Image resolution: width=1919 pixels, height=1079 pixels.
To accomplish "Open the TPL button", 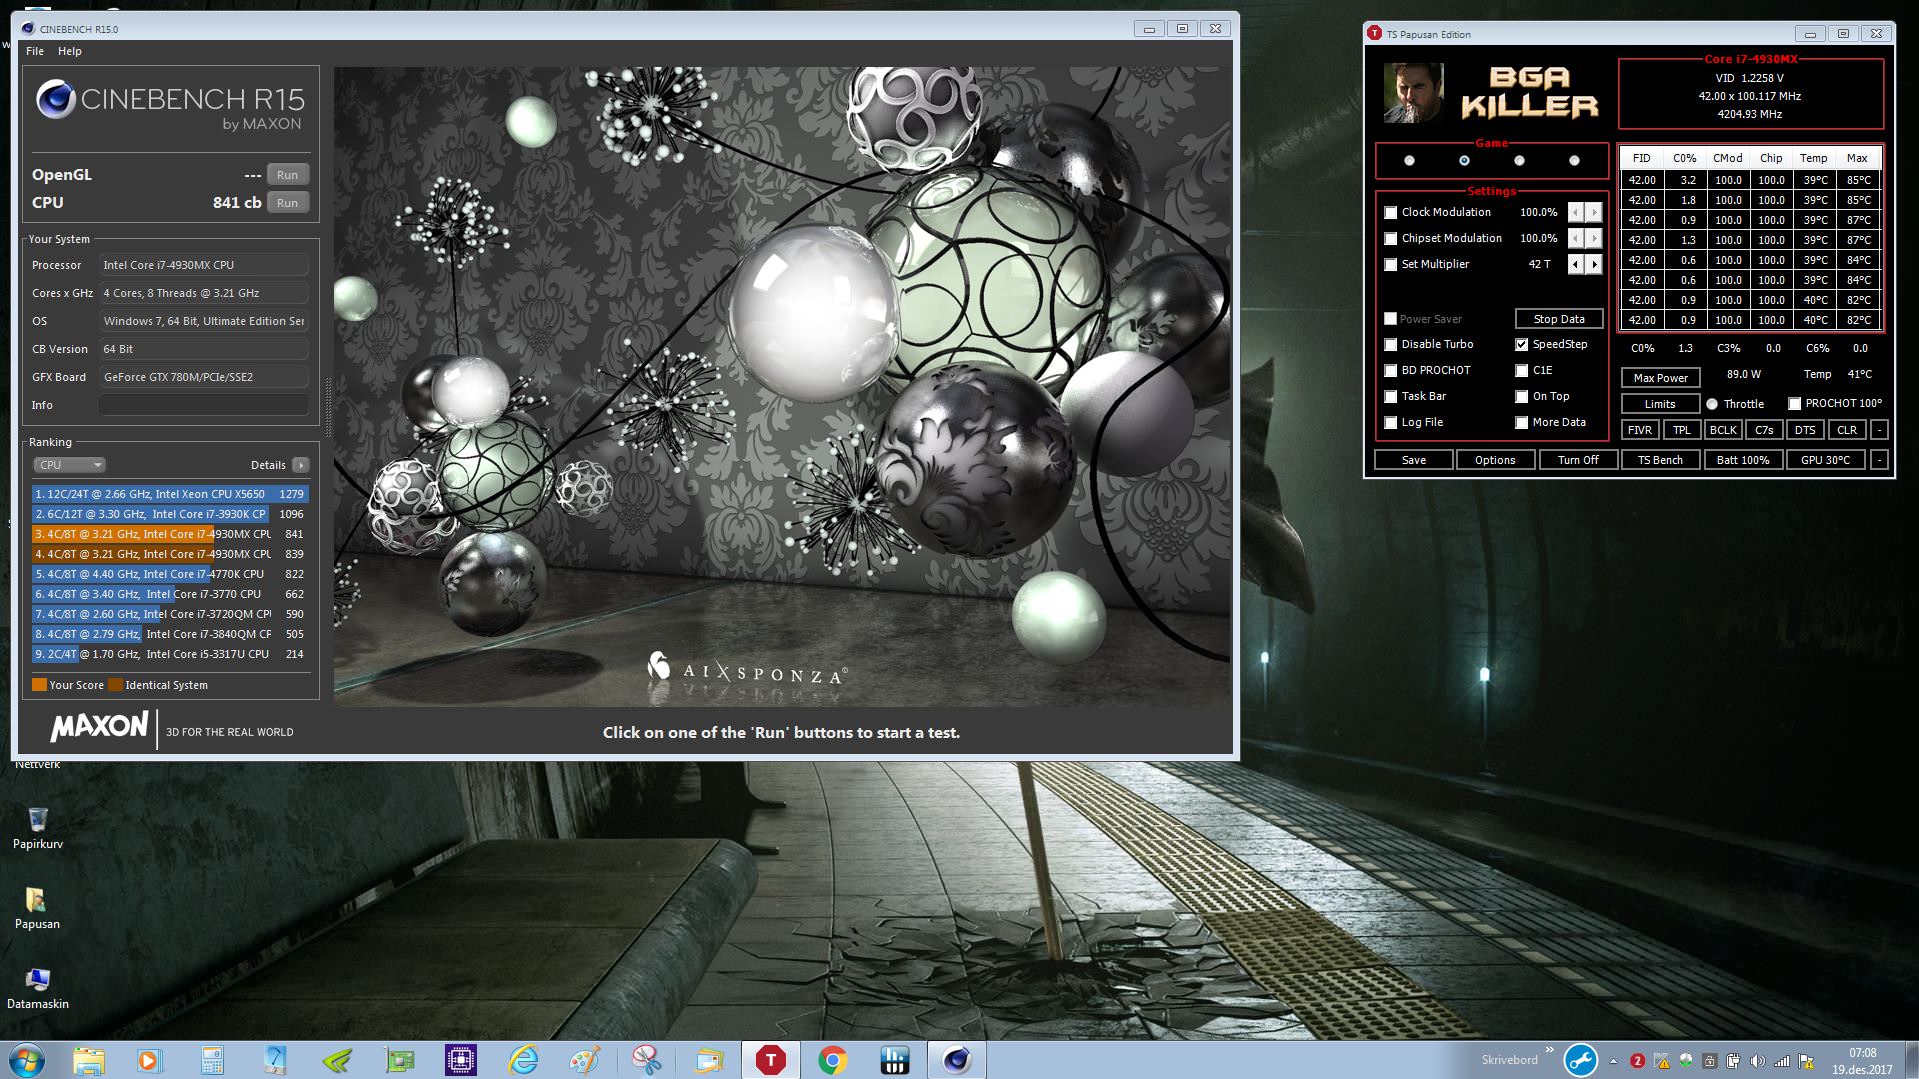I will (x=1682, y=430).
